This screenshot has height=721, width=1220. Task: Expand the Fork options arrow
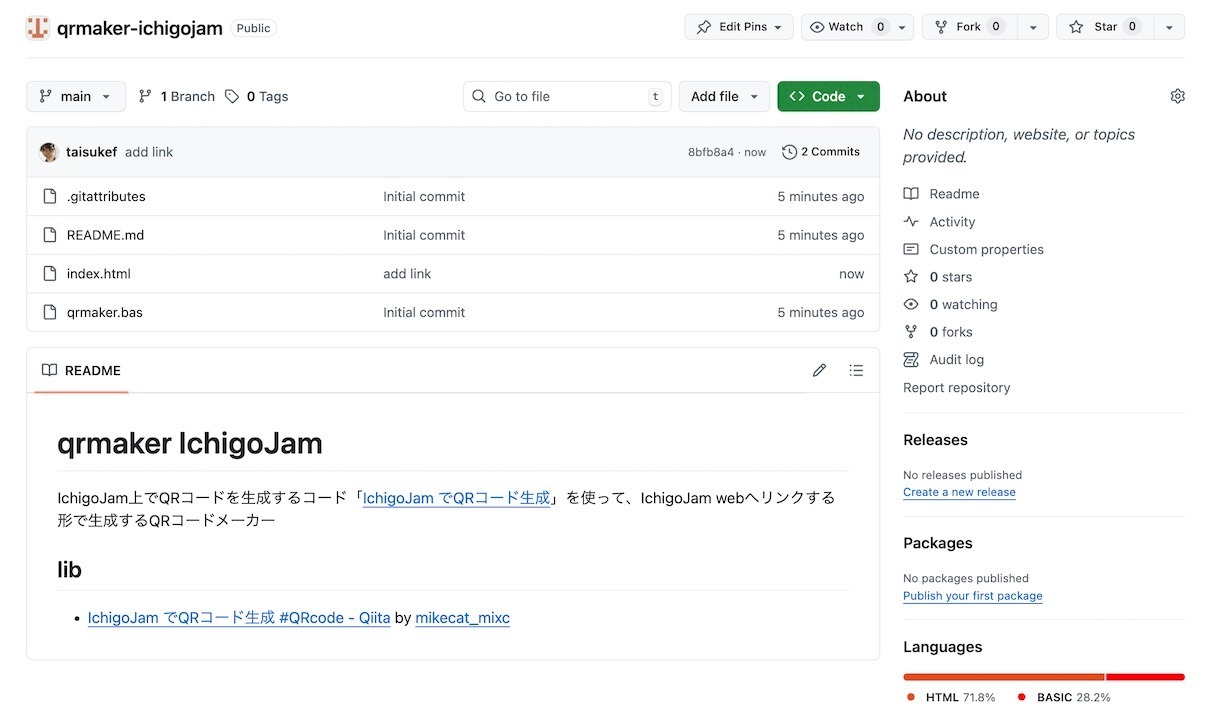coord(1032,27)
